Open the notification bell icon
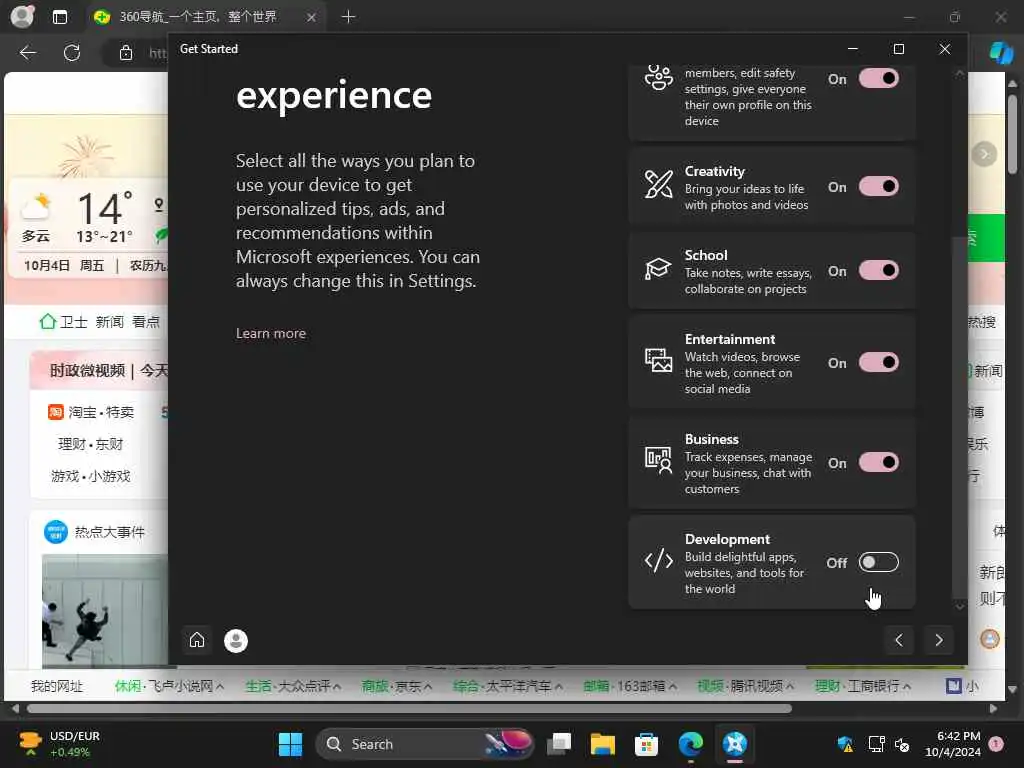Screen dimensions: 1024x768 996,744
